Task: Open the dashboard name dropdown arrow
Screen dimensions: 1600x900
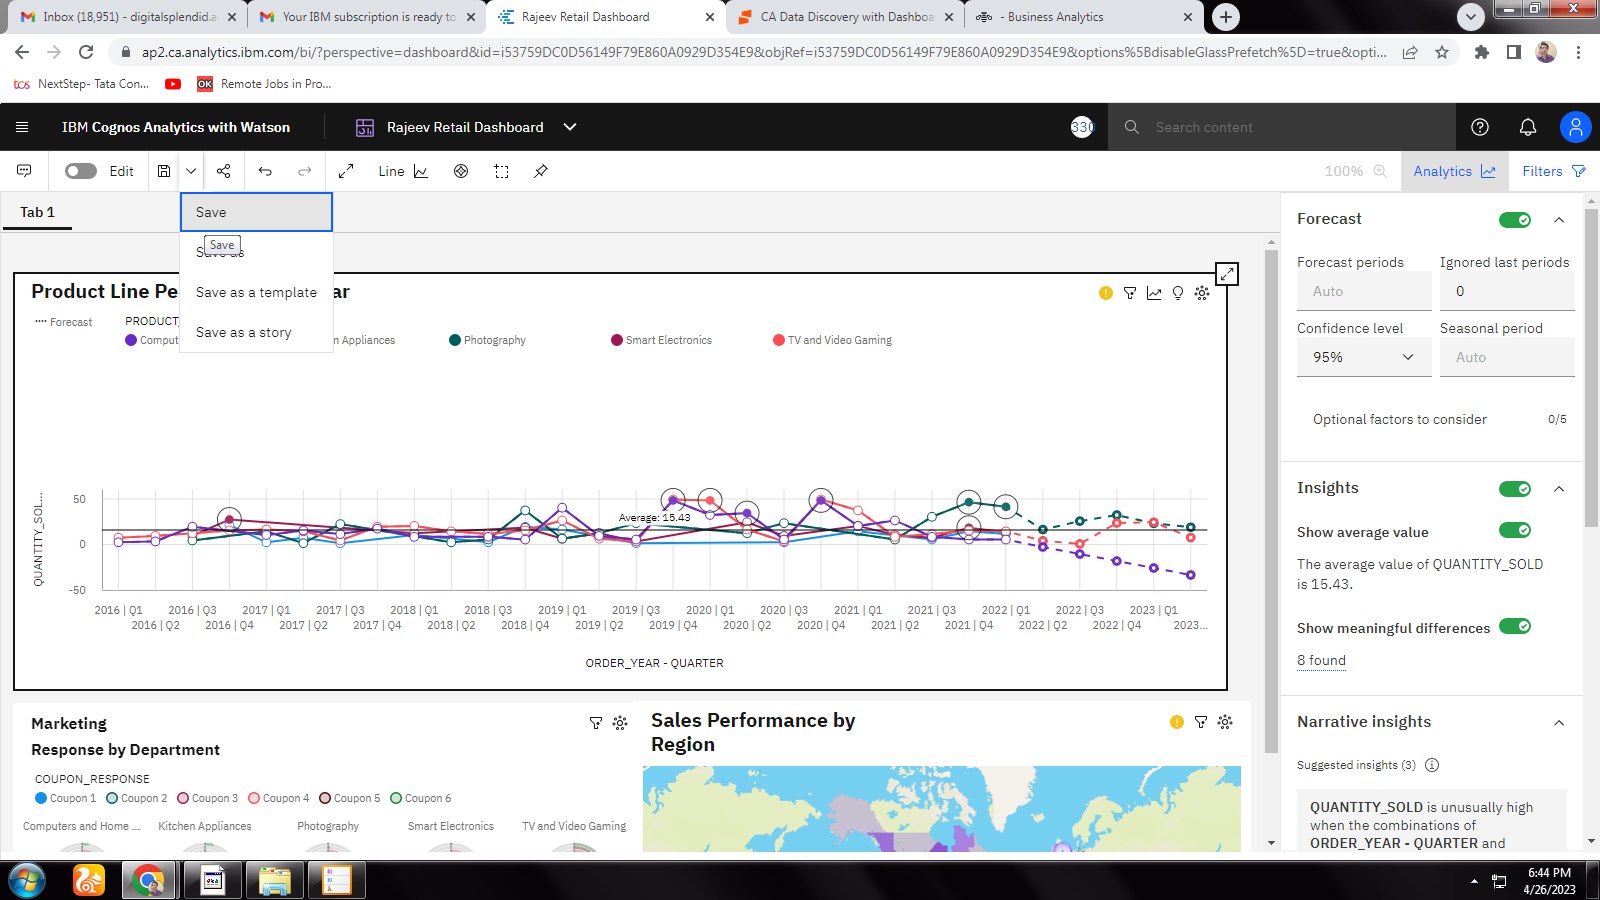Action: click(569, 127)
